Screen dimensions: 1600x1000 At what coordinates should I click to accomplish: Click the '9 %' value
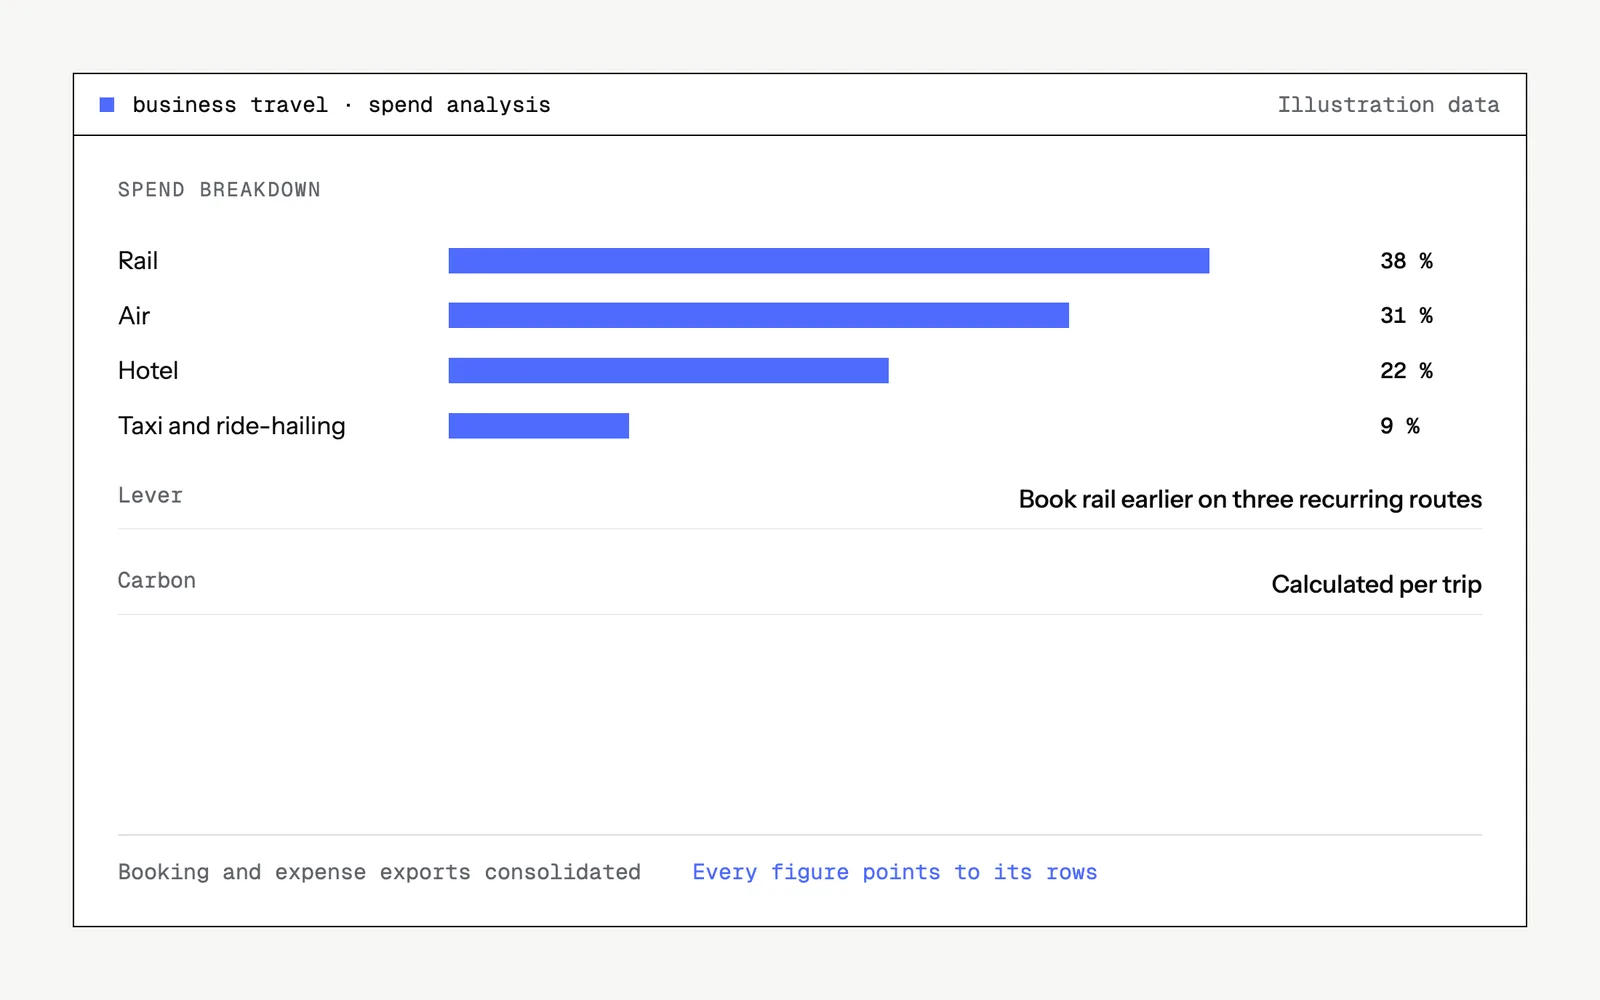point(1400,426)
